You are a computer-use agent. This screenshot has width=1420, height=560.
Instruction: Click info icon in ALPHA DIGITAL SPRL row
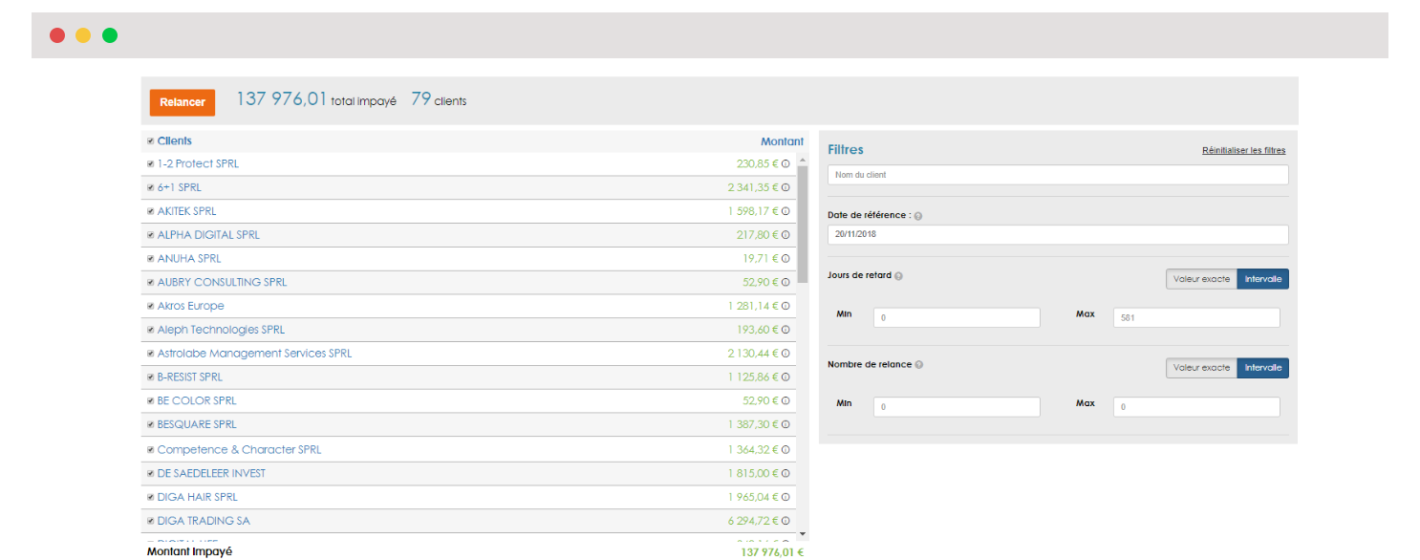pos(786,235)
